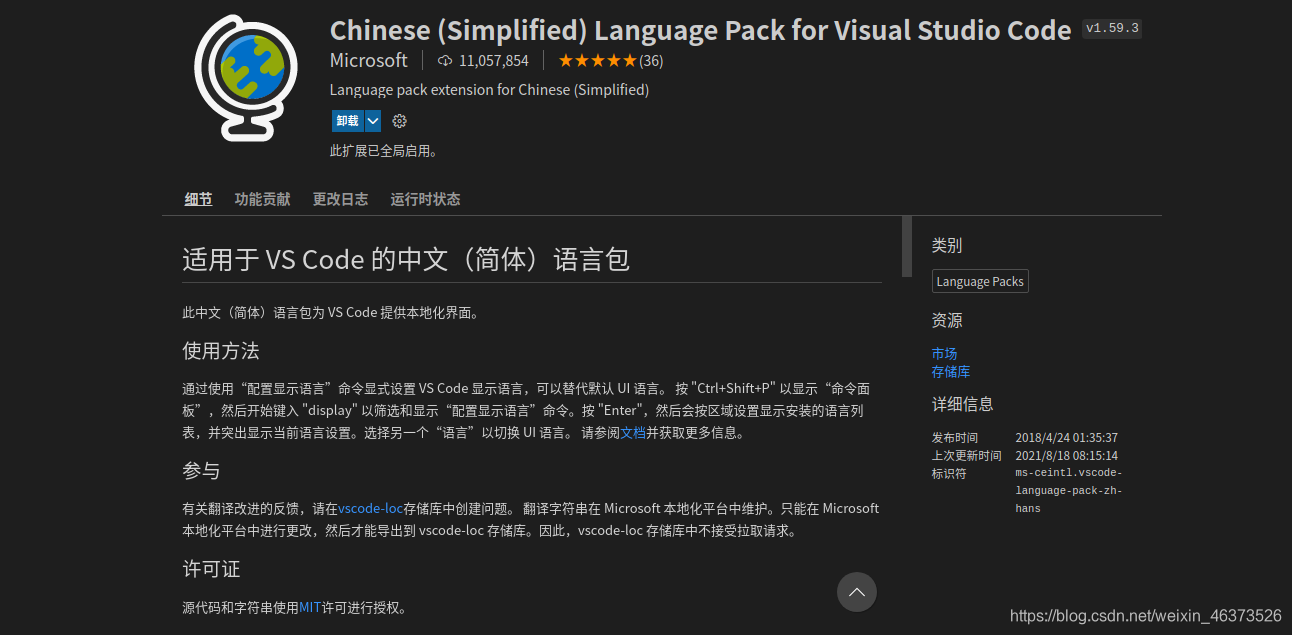Viewport: 1292px width, 635px height.
Task: Click the identifier ms-ceintl.vscode-language-pack-zh-hans
Action: coord(1069,490)
